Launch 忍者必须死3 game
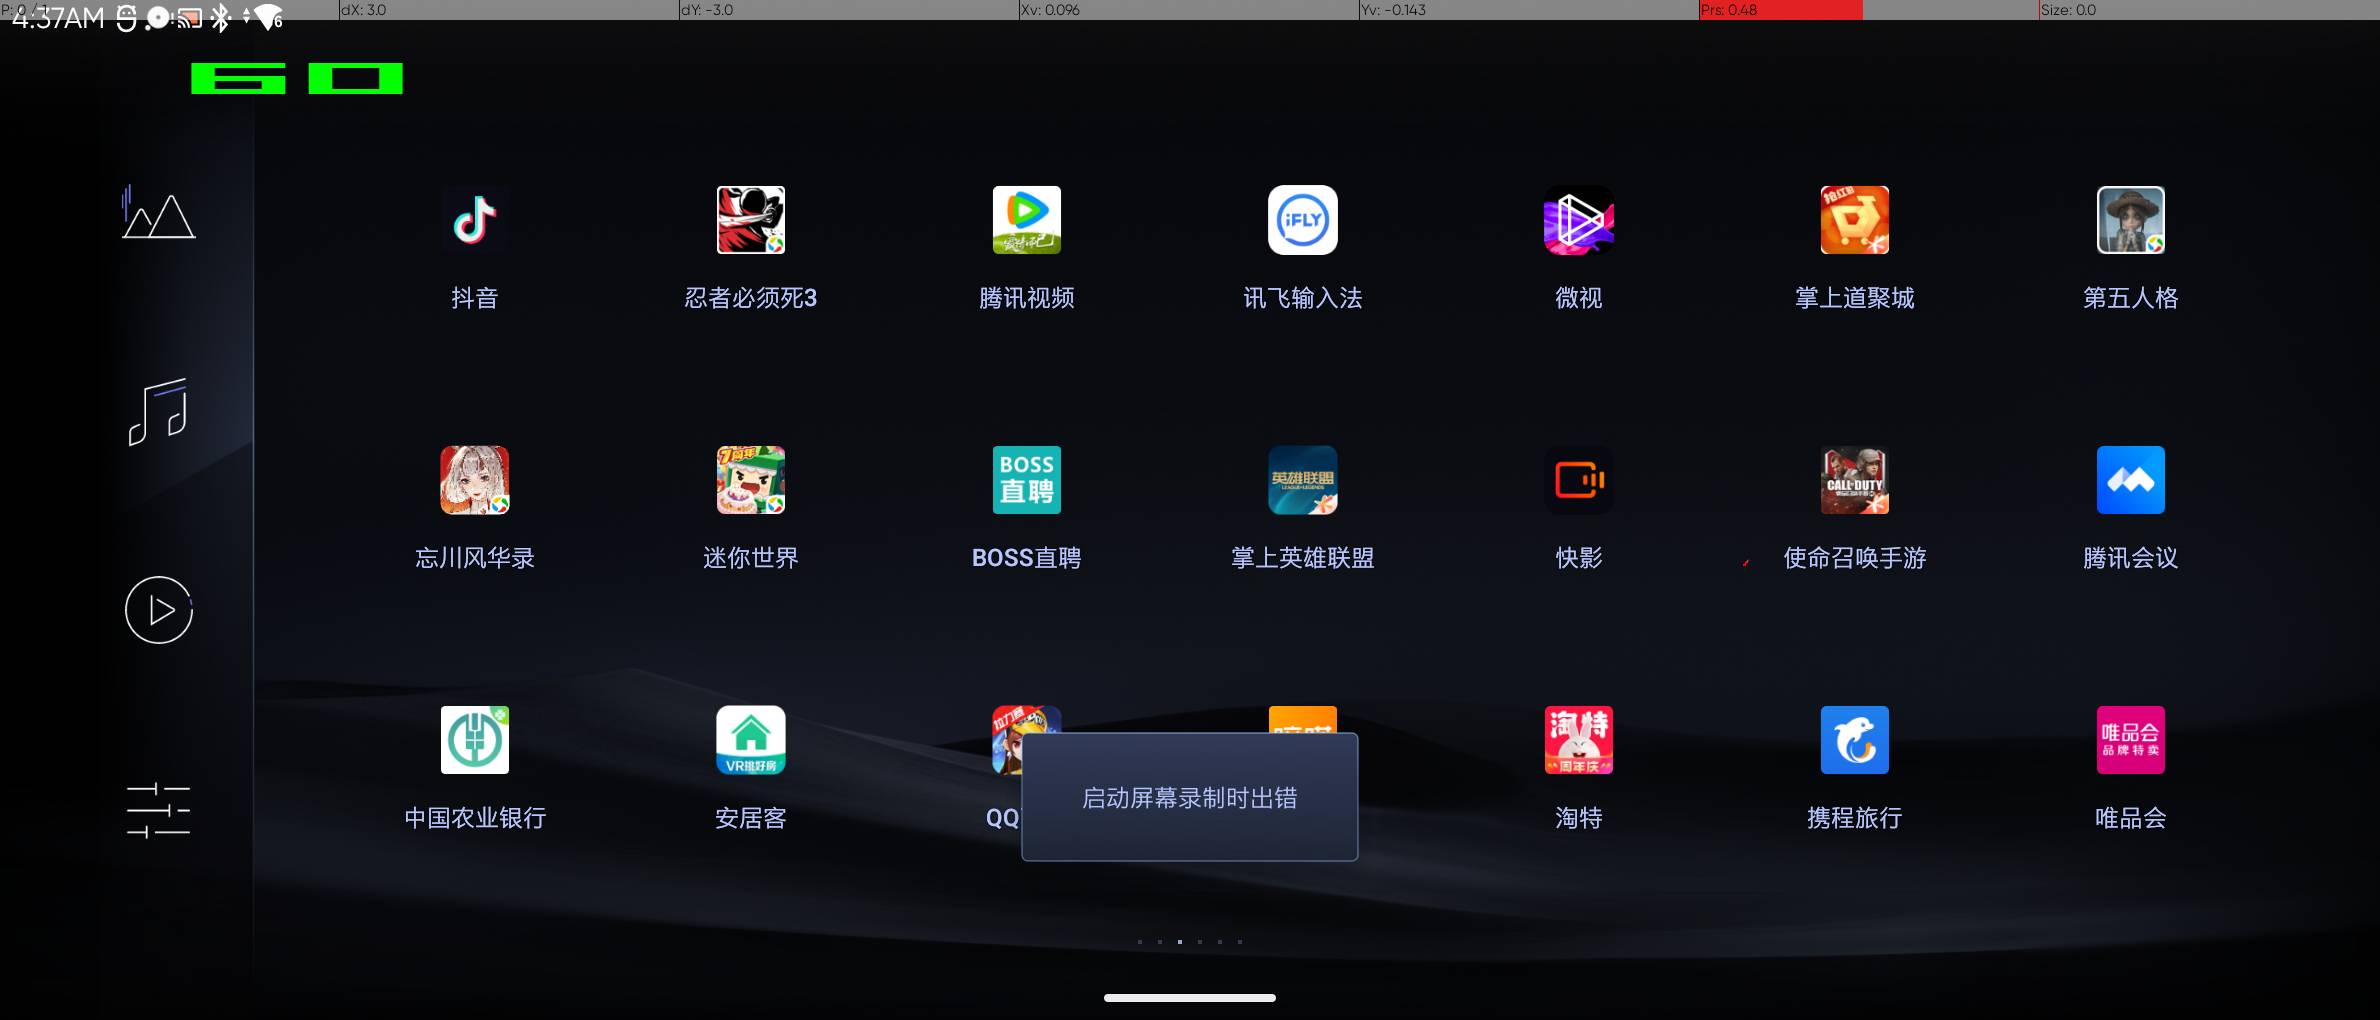The height and width of the screenshot is (1020, 2380). [x=751, y=220]
